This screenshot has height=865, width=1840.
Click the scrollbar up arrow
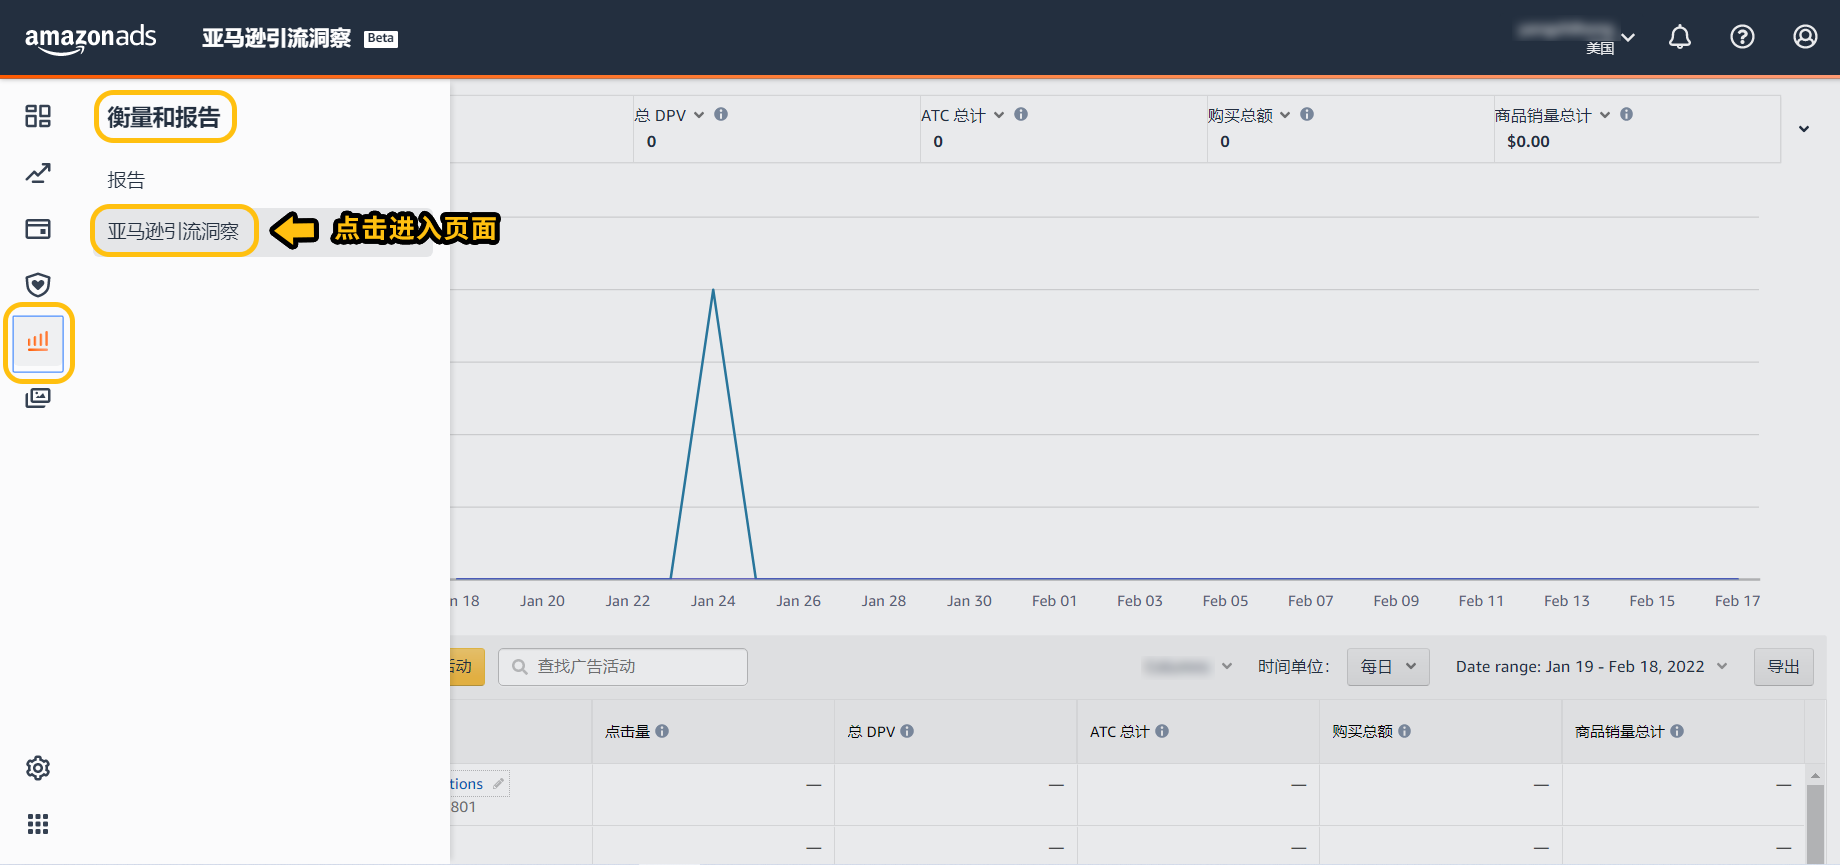pyautogui.click(x=1816, y=775)
